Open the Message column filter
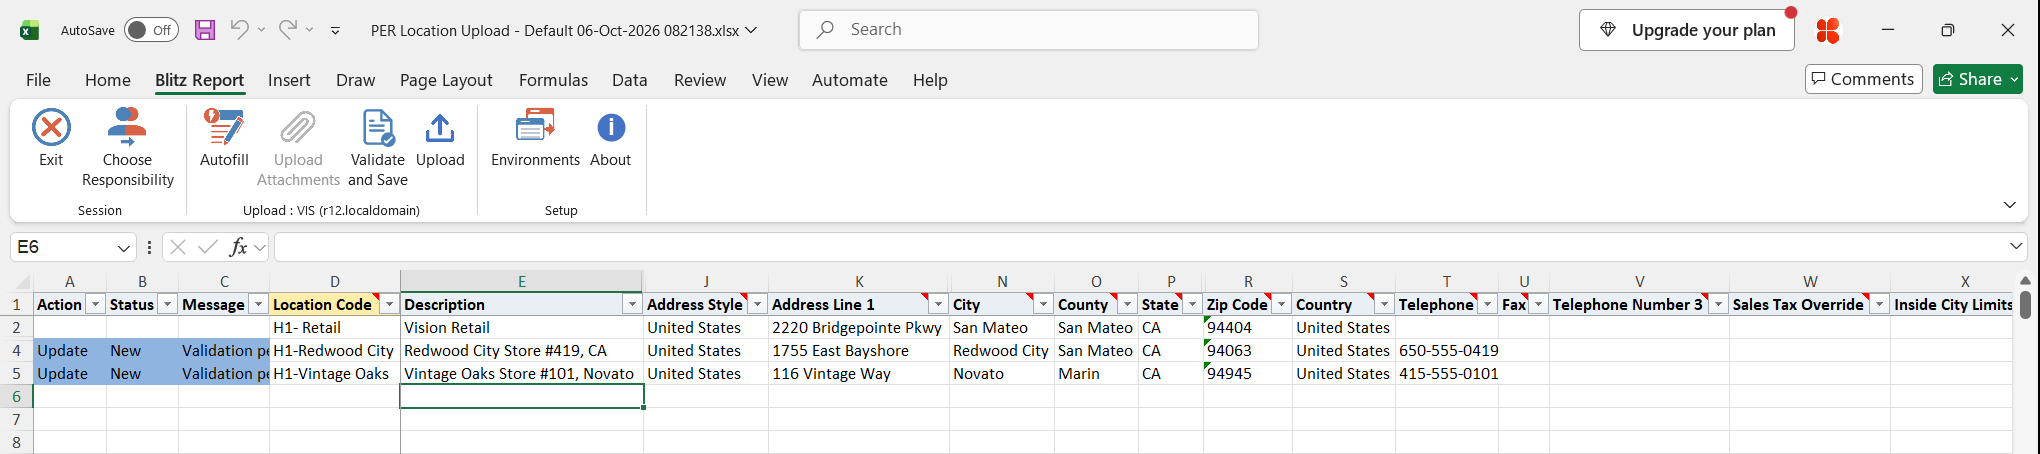The height and width of the screenshot is (454, 2040). (258, 304)
